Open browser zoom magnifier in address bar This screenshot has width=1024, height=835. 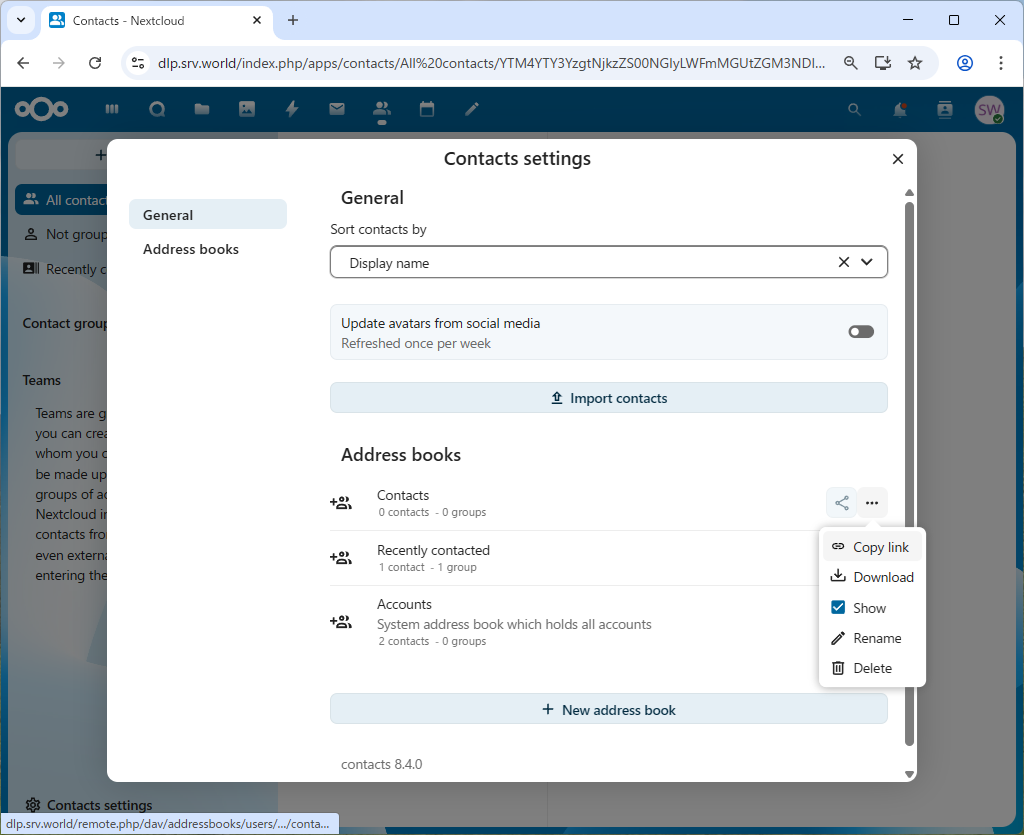[x=850, y=63]
